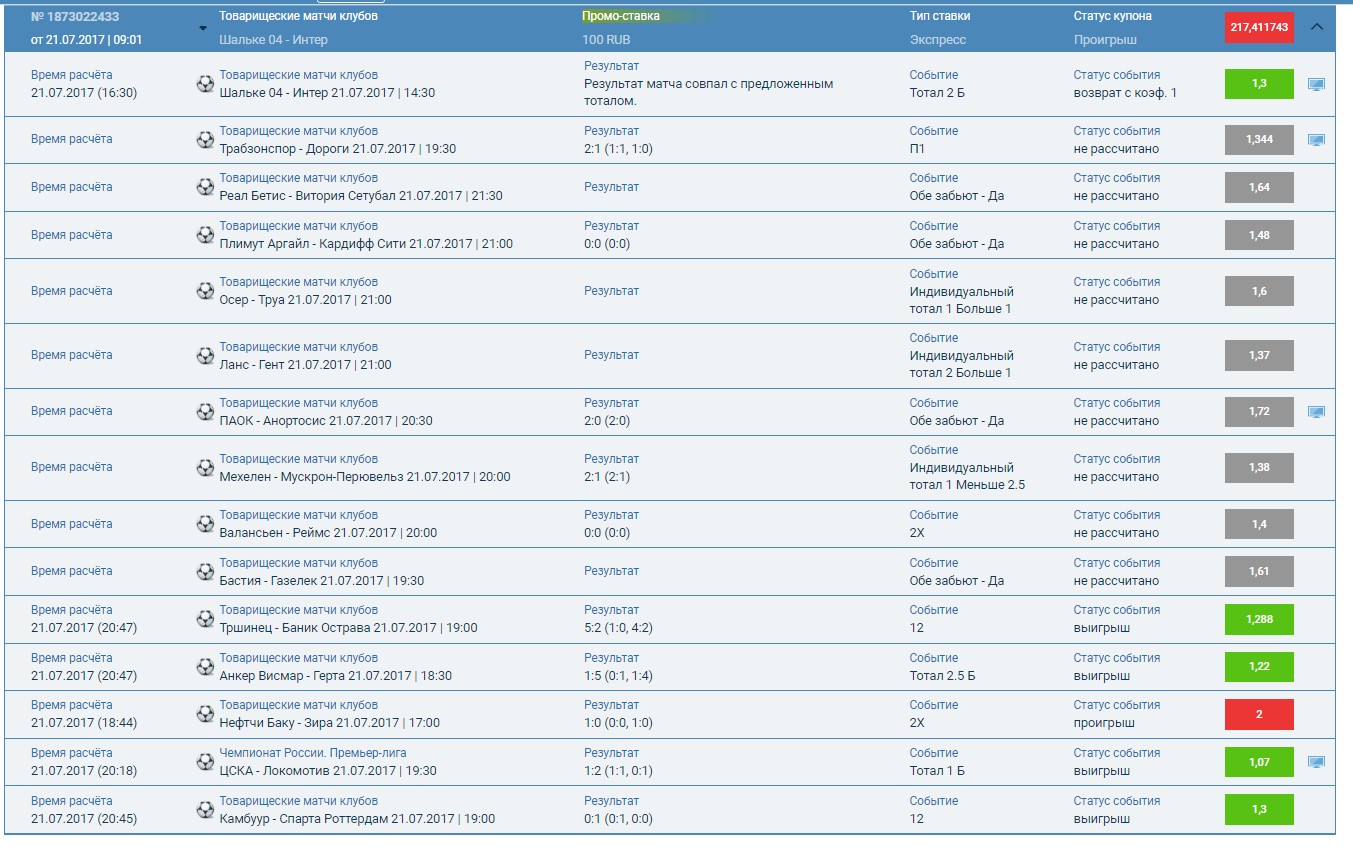Viewport: 1353px width, 848px height.
Task: Open monitor icon for ЦСКА - Локомотив row
Action: click(1316, 762)
